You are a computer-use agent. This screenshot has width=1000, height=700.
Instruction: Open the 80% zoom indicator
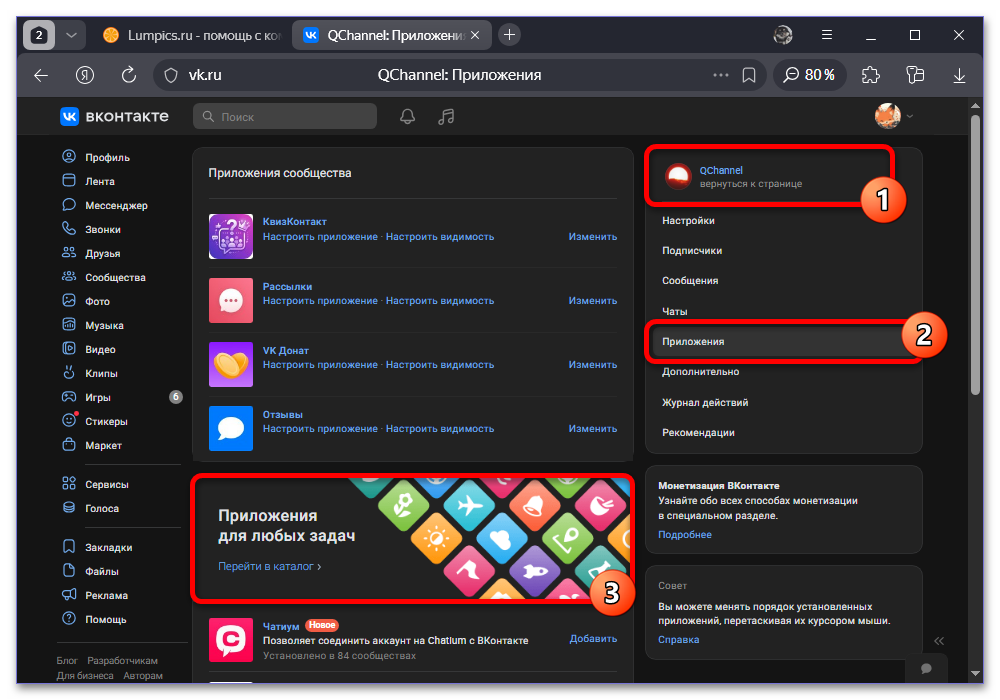click(809, 75)
